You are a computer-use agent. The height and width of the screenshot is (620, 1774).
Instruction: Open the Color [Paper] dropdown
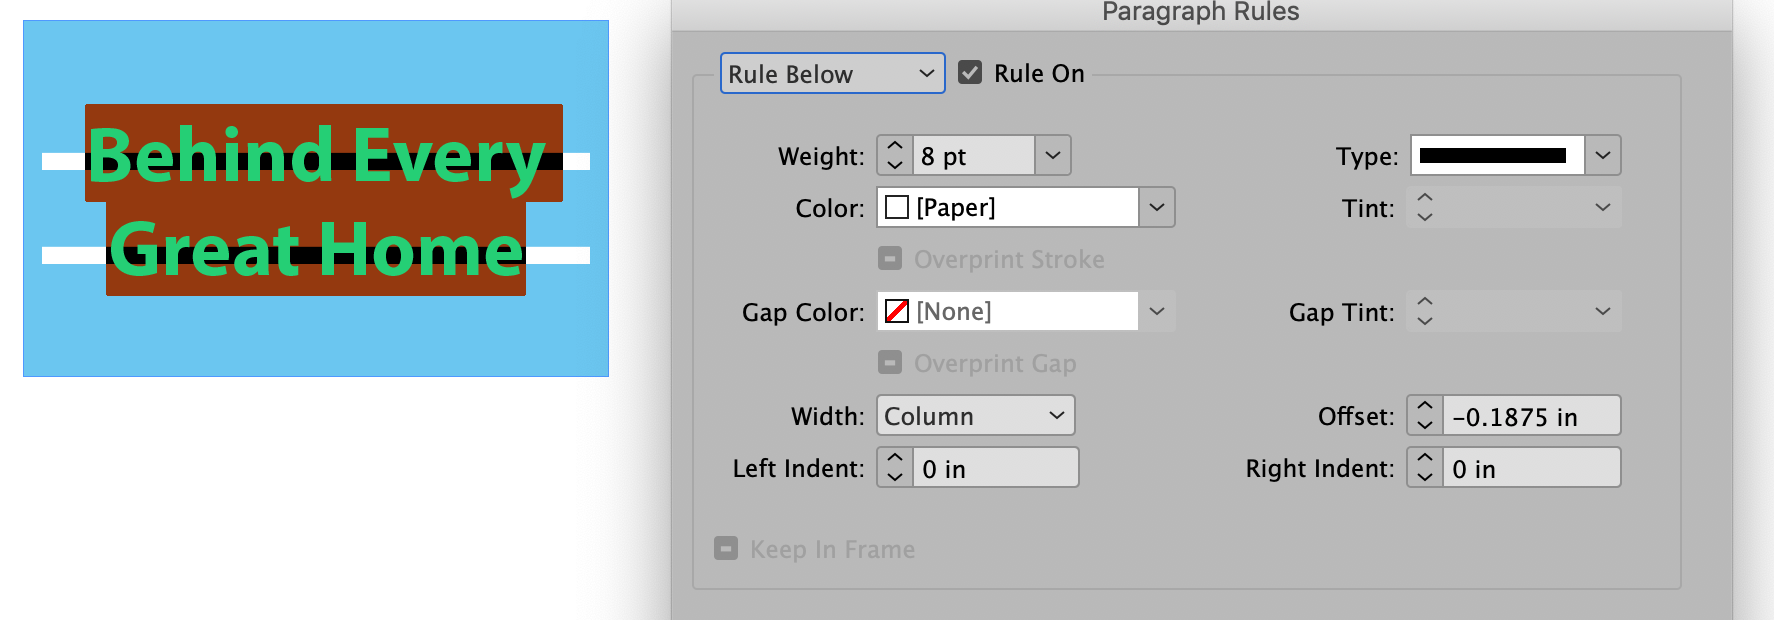[x=1157, y=208]
